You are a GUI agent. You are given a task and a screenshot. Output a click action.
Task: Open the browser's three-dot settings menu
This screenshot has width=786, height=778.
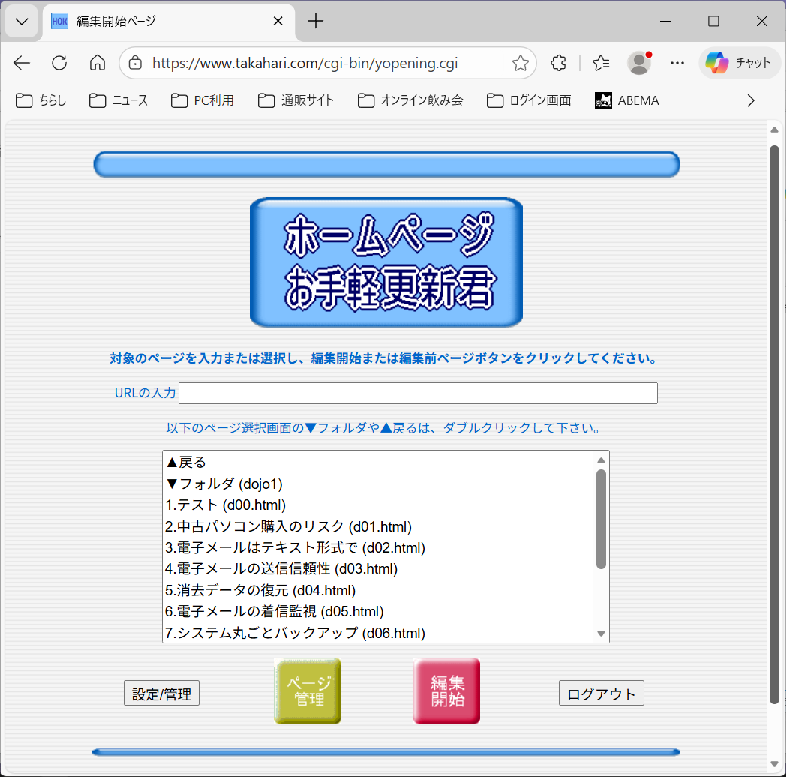[x=677, y=62]
